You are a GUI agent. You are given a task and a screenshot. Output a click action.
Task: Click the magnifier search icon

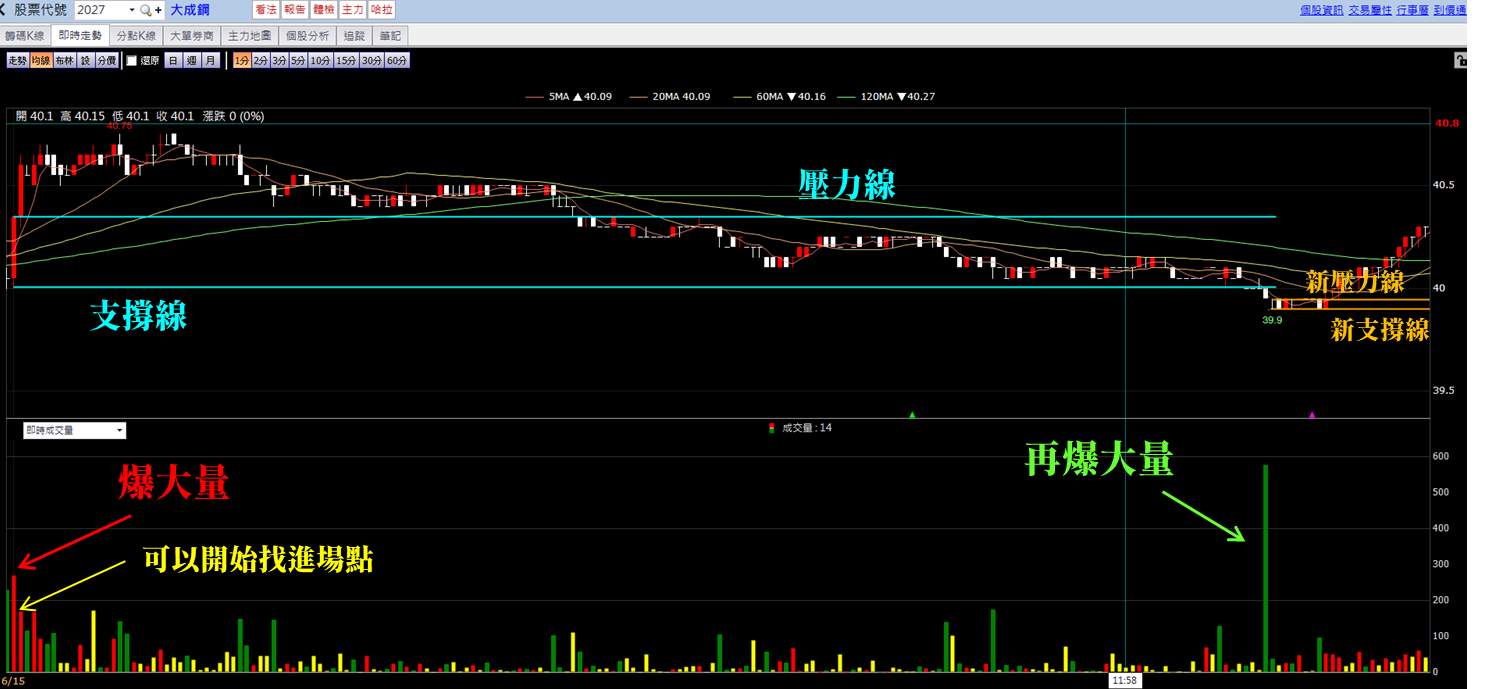[146, 10]
